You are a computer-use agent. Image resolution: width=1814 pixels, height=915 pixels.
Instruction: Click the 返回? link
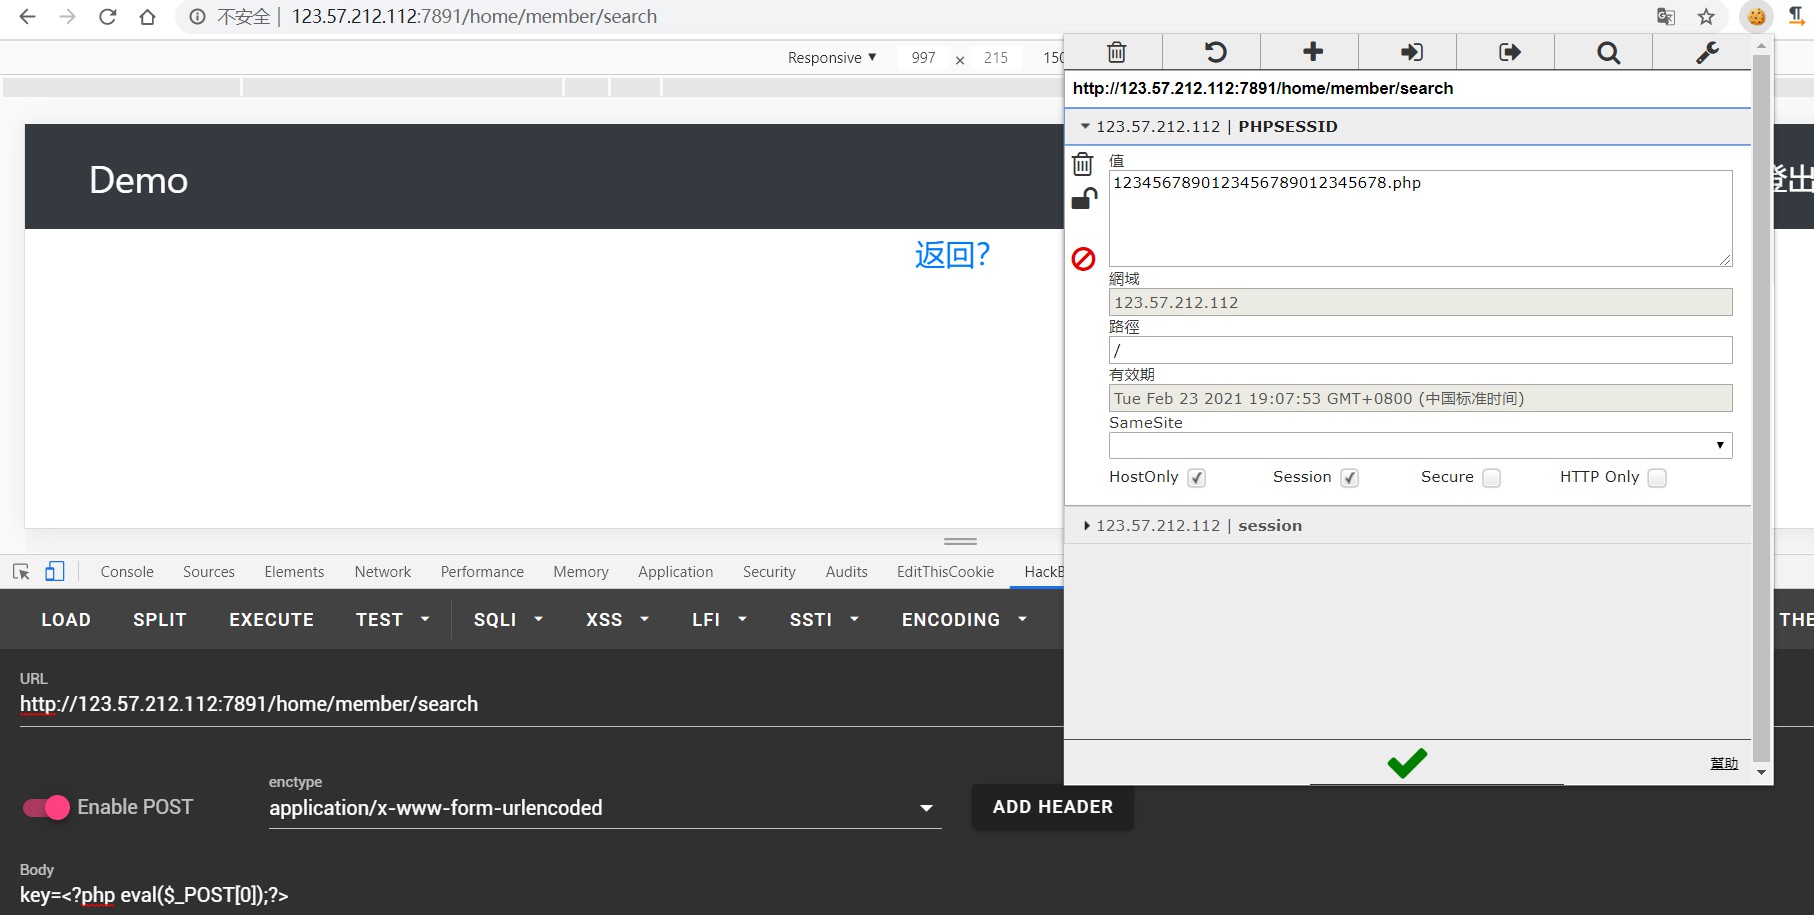click(952, 255)
